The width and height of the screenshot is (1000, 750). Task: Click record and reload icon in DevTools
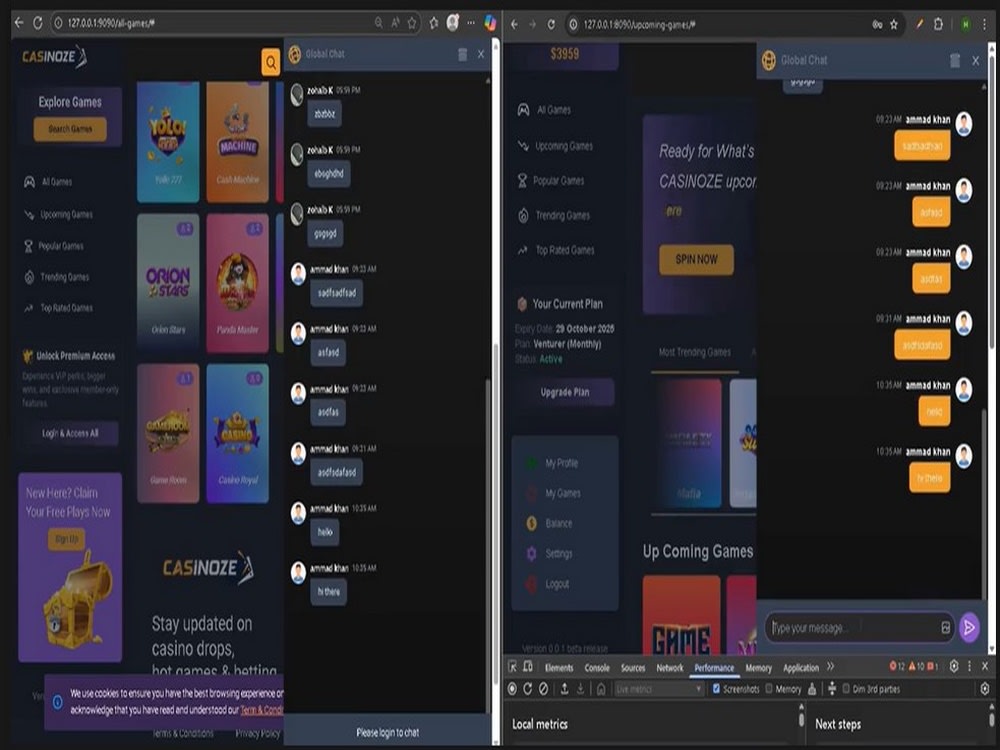[527, 689]
